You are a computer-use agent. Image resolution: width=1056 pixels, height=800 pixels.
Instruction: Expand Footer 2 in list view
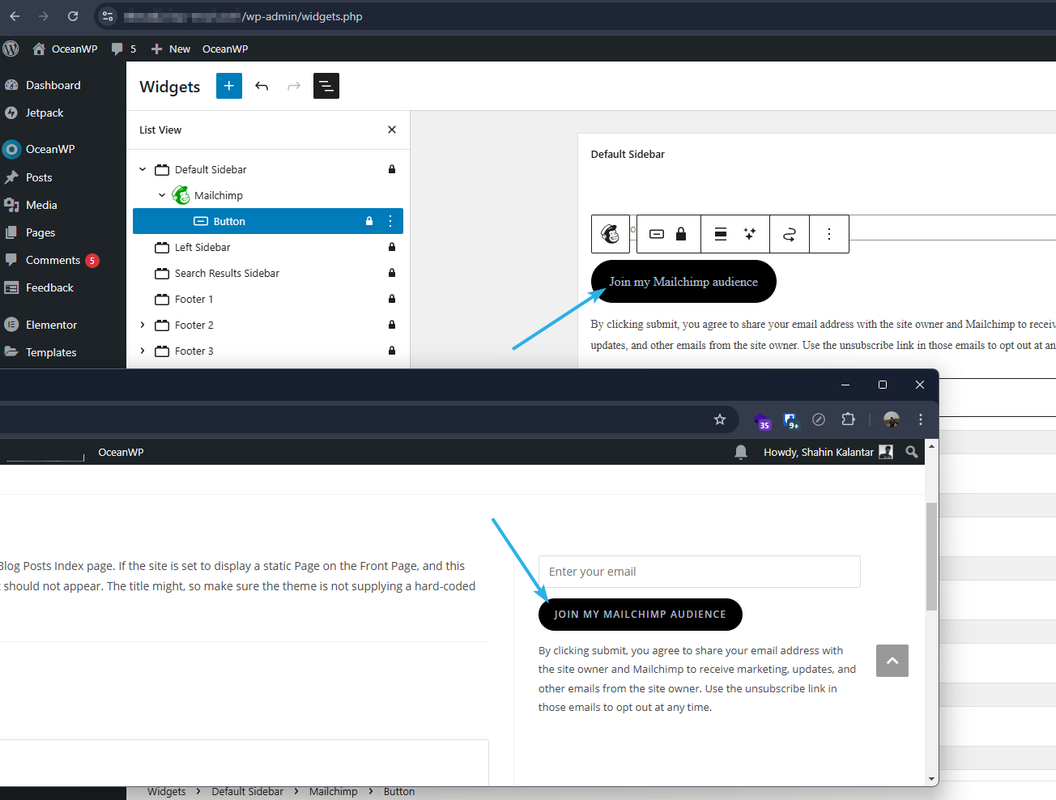tap(142, 325)
